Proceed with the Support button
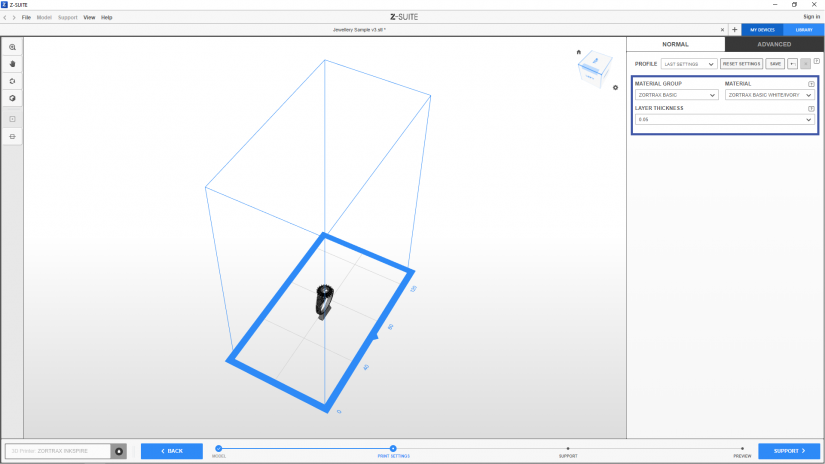 pyautogui.click(x=788, y=451)
